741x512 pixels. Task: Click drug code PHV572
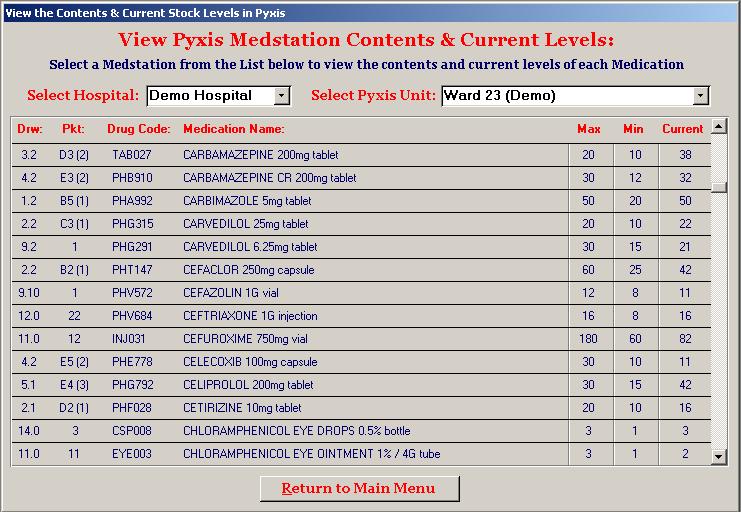pyautogui.click(x=132, y=293)
